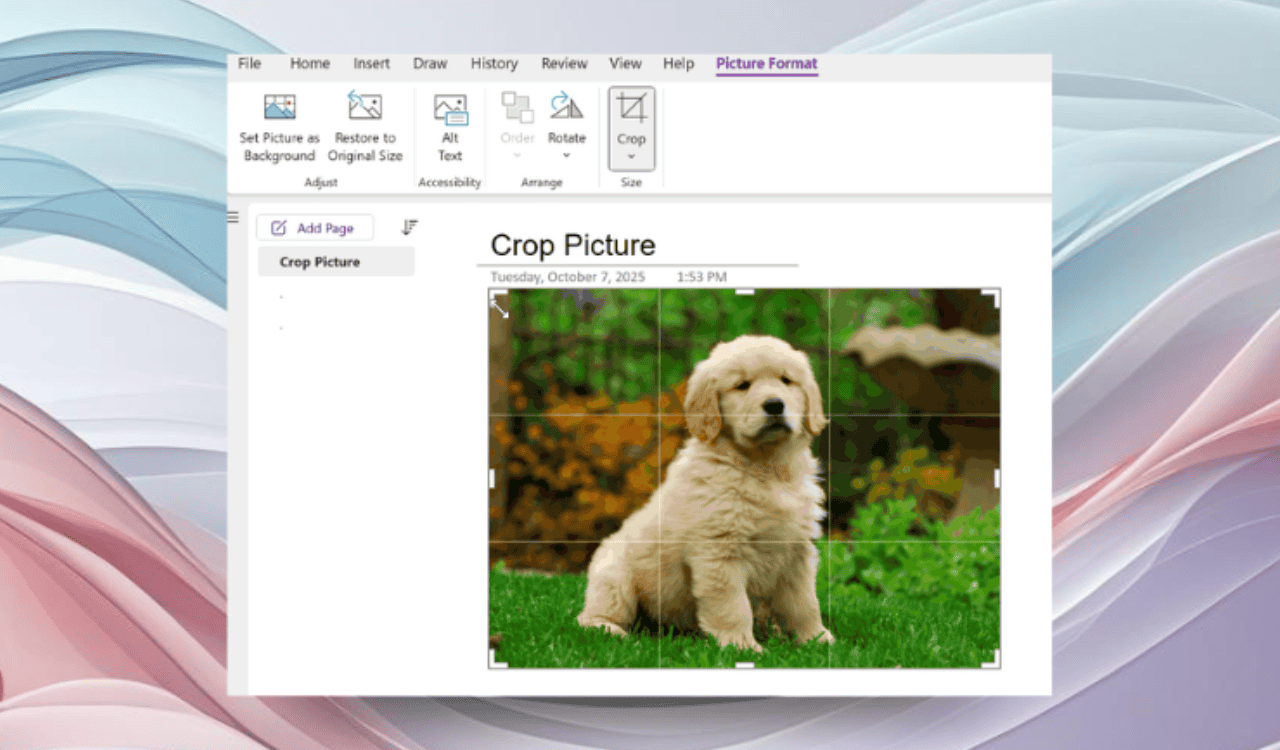Switch to the Review tab
Viewport: 1280px width, 750px height.
click(x=564, y=63)
